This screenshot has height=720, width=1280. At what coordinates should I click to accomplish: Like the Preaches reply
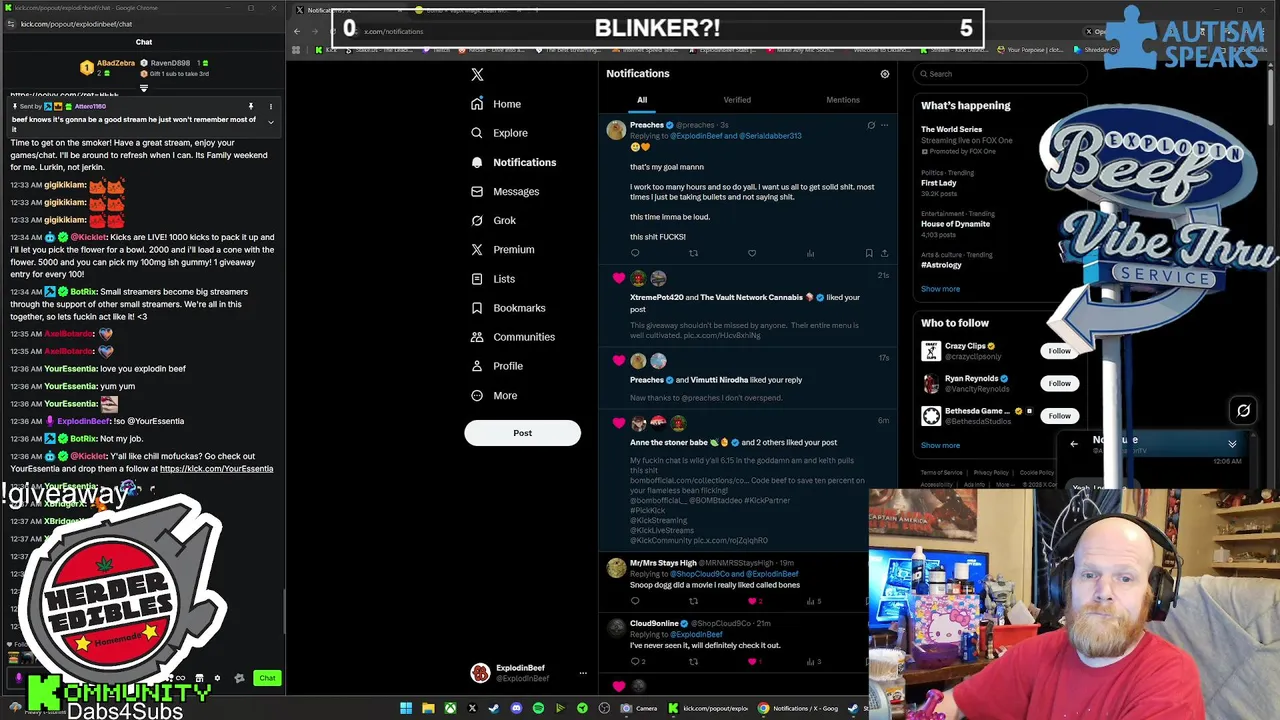coord(752,253)
